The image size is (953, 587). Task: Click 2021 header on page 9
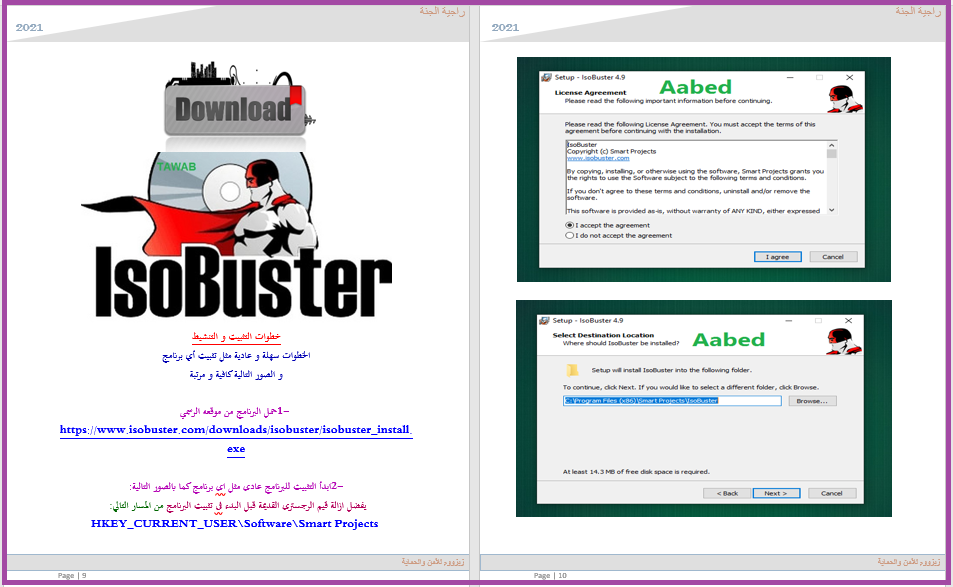point(29,27)
